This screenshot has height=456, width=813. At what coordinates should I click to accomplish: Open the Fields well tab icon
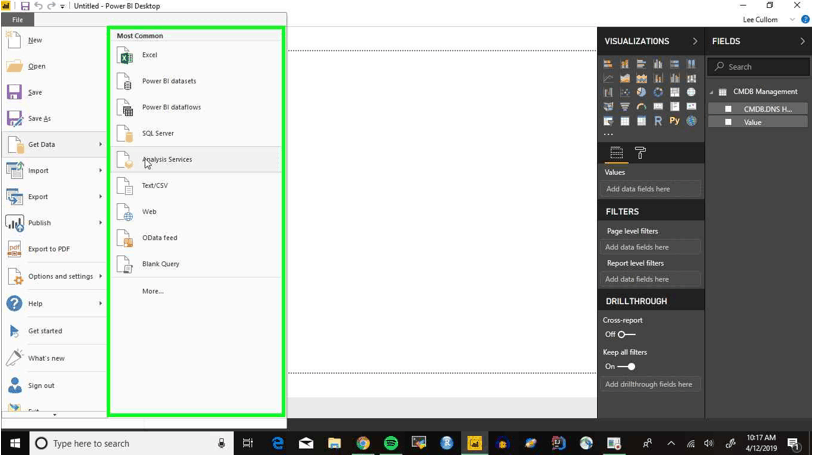(x=616, y=153)
